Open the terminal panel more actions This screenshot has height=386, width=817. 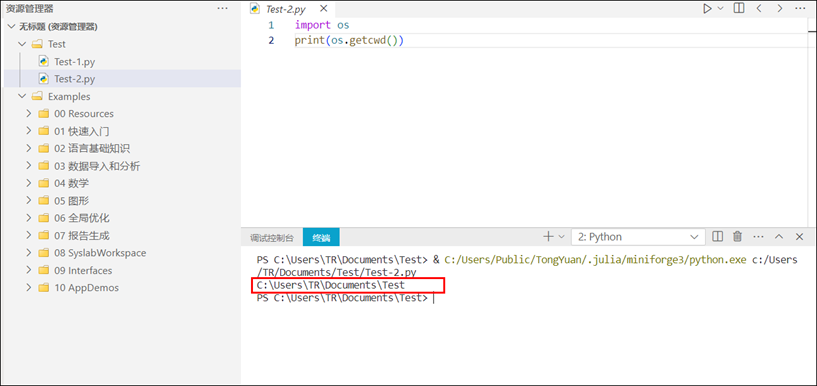click(758, 236)
